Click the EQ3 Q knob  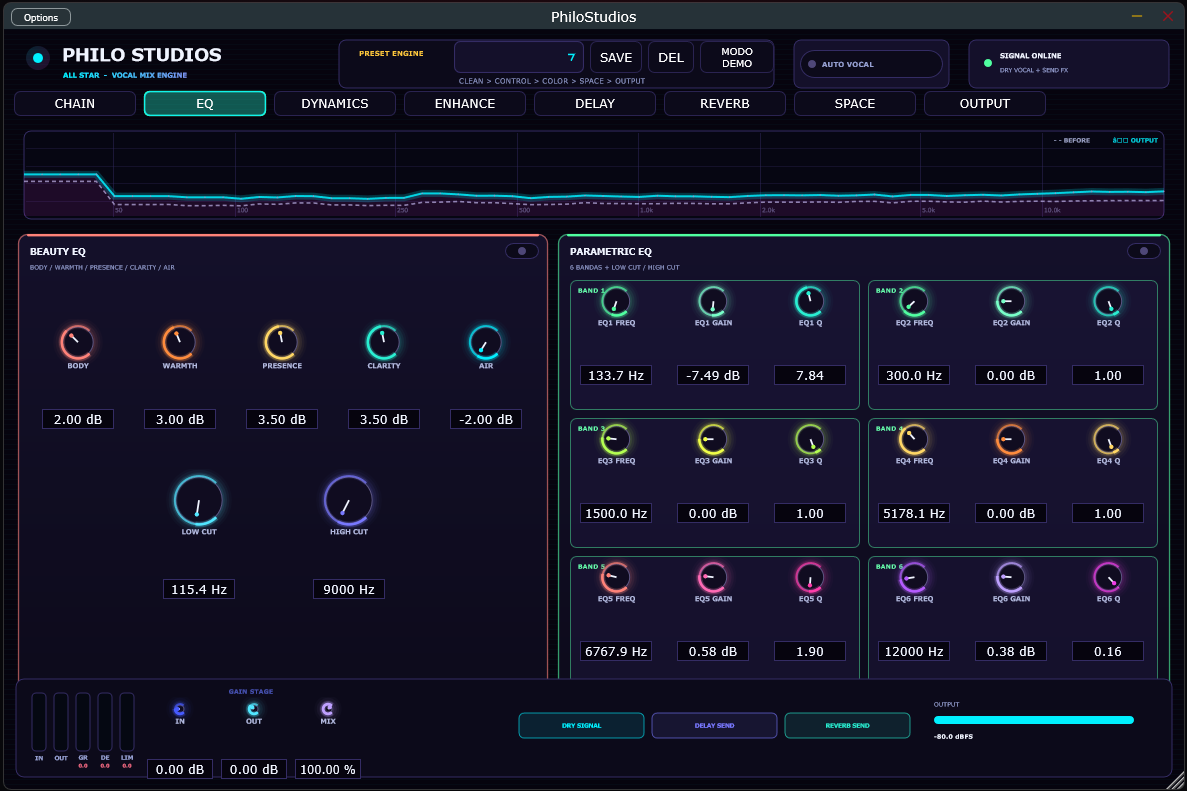[809, 439]
